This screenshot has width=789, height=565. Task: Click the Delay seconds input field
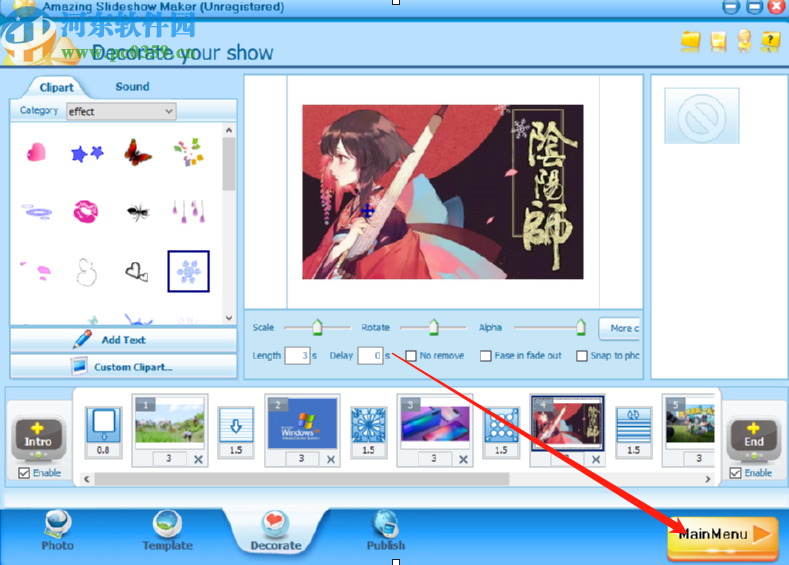(370, 356)
